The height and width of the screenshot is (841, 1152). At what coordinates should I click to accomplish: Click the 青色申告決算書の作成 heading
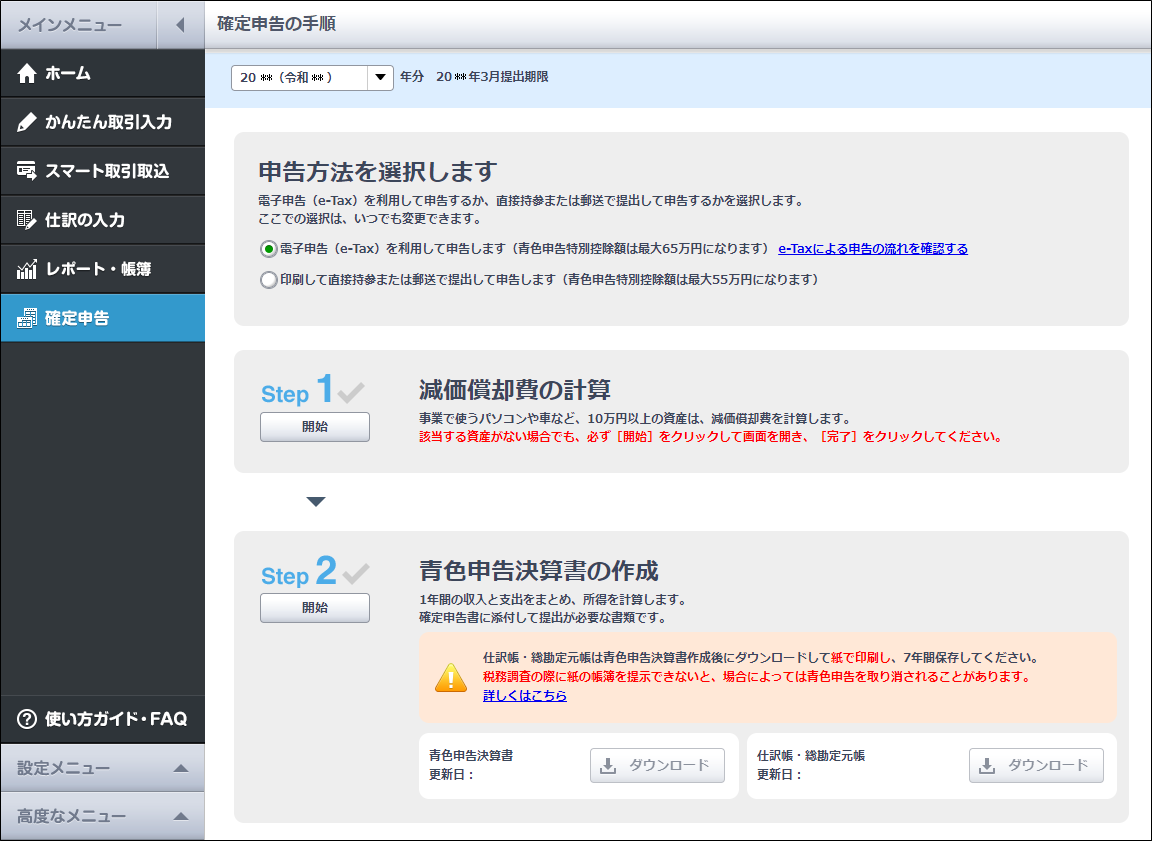click(539, 571)
